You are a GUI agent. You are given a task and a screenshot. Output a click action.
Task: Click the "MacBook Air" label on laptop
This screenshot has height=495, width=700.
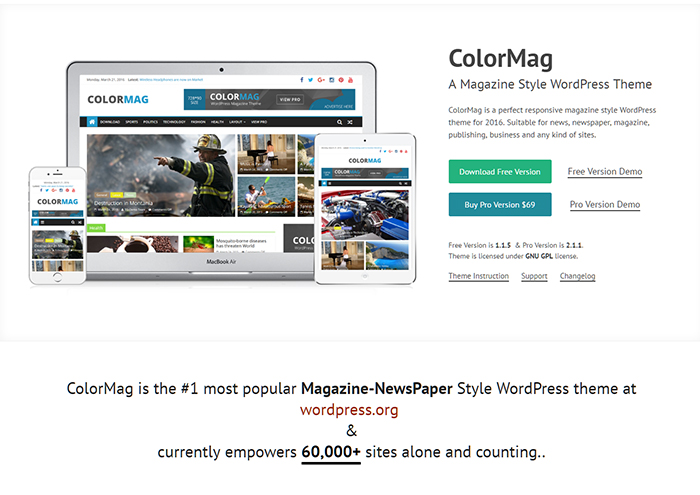[221, 262]
